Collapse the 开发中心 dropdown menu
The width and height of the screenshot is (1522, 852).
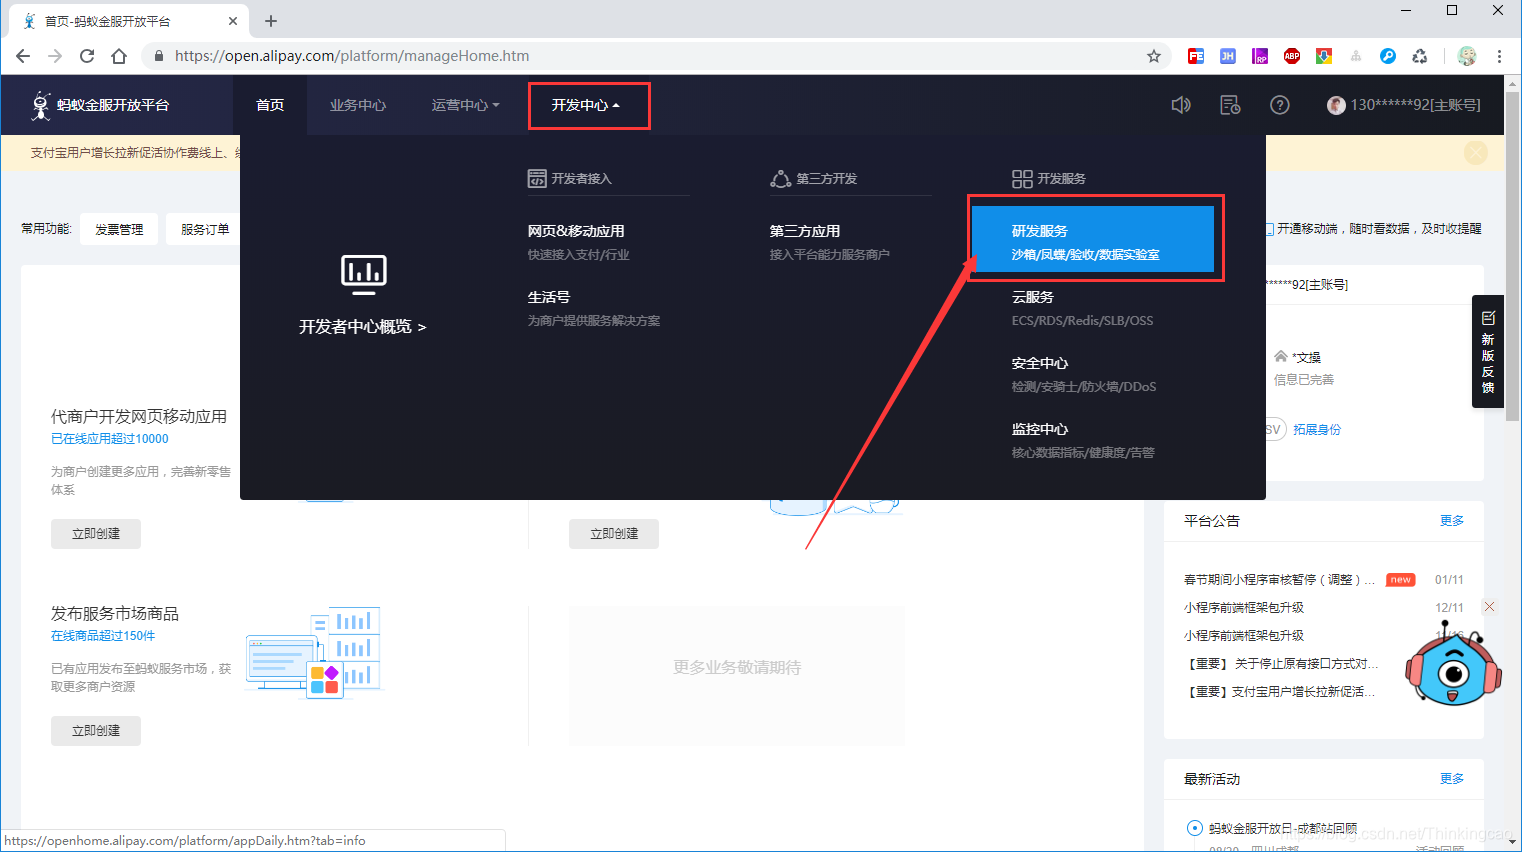pyautogui.click(x=586, y=105)
